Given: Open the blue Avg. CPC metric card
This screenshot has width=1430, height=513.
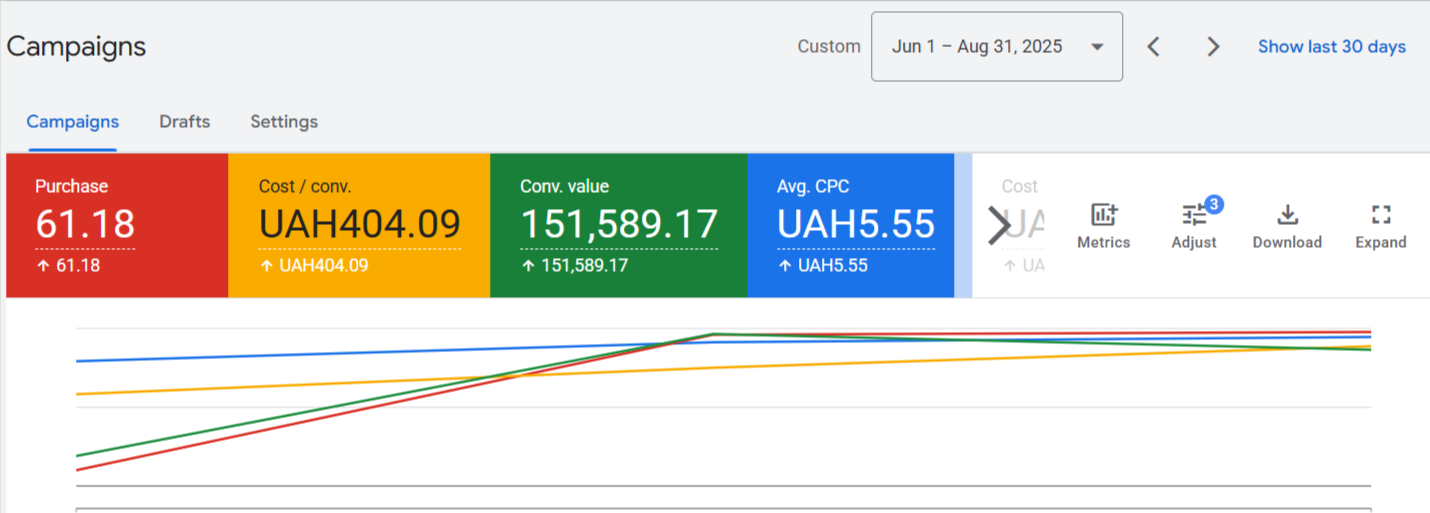Looking at the screenshot, I should click(x=850, y=225).
